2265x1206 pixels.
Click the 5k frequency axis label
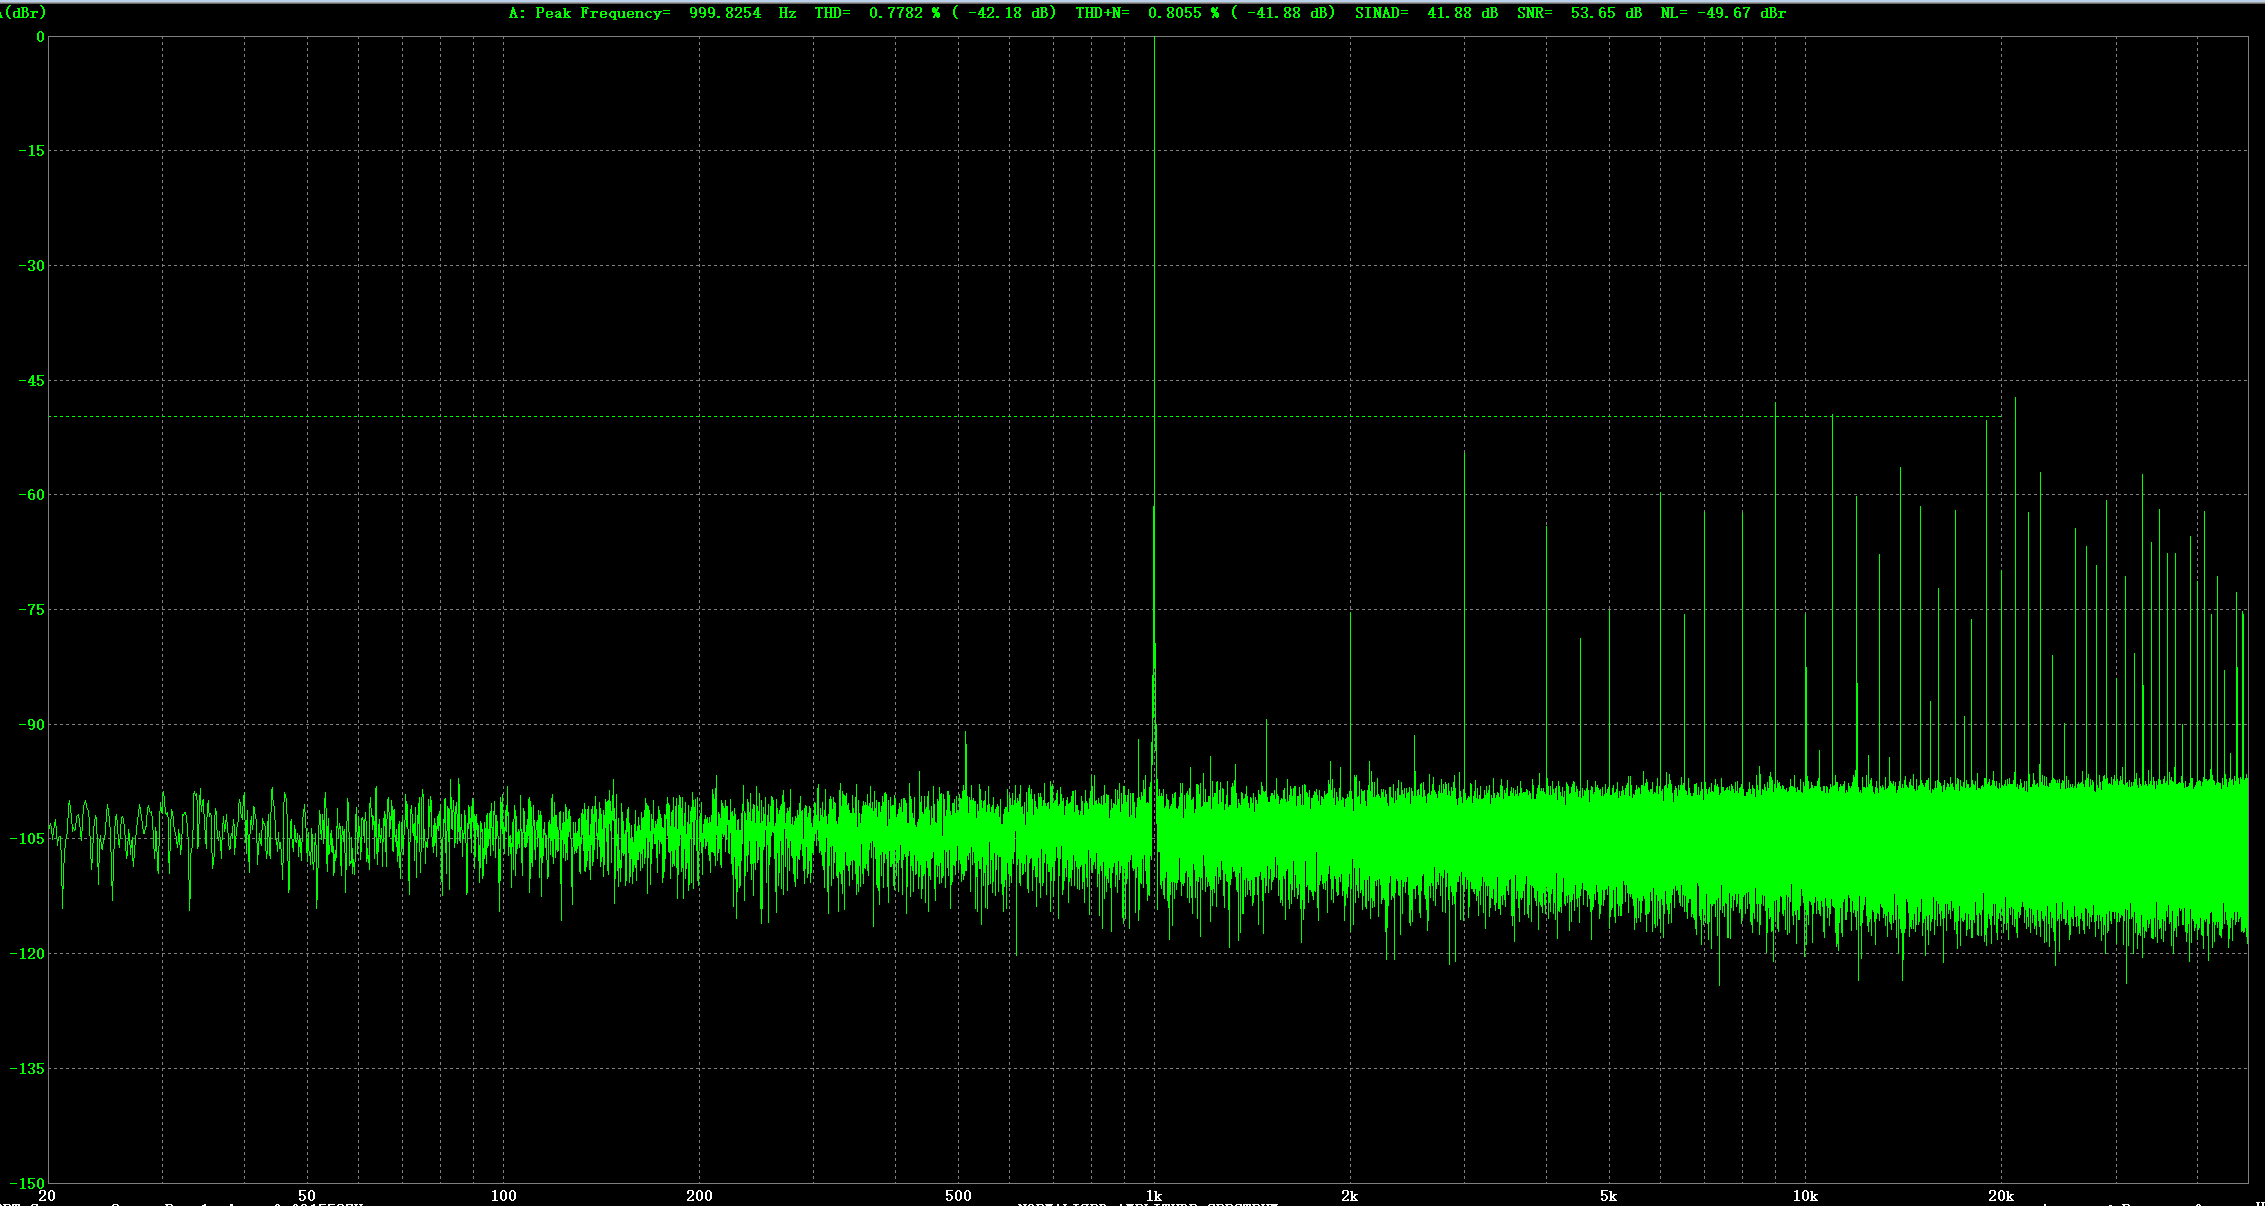[x=1608, y=1196]
